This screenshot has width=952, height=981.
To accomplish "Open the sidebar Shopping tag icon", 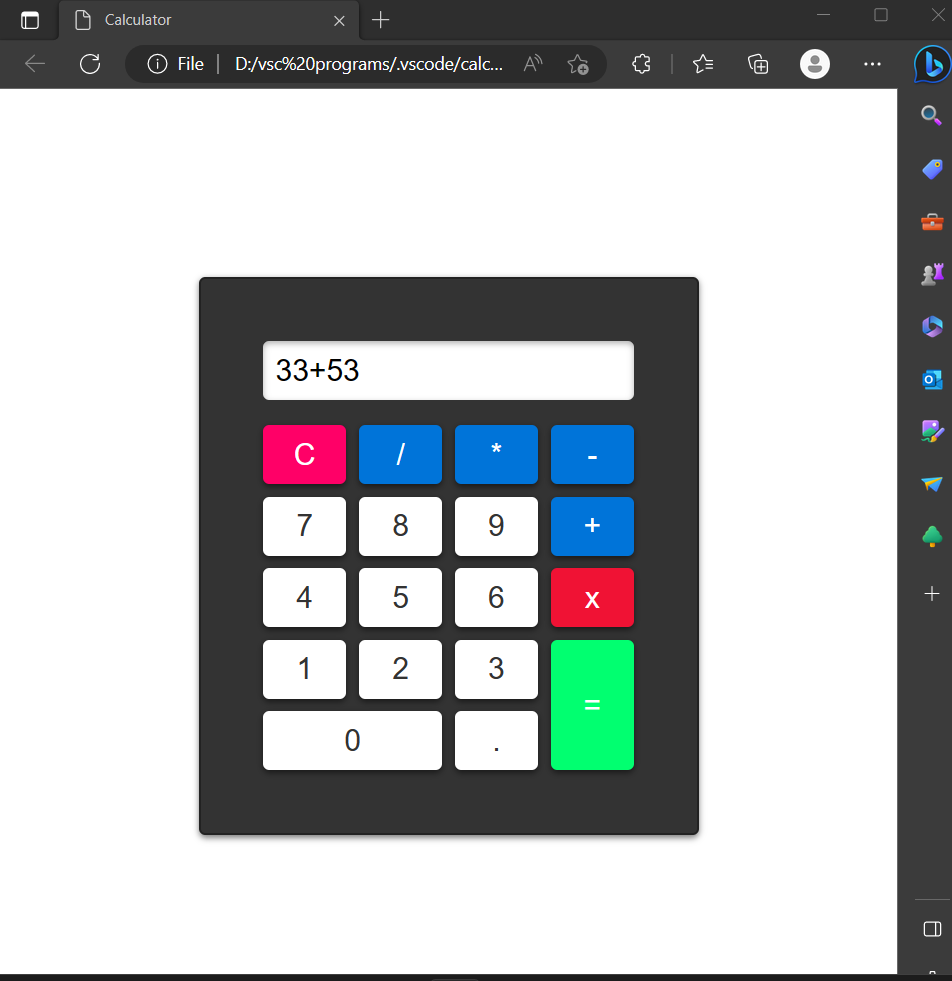I will click(x=932, y=169).
